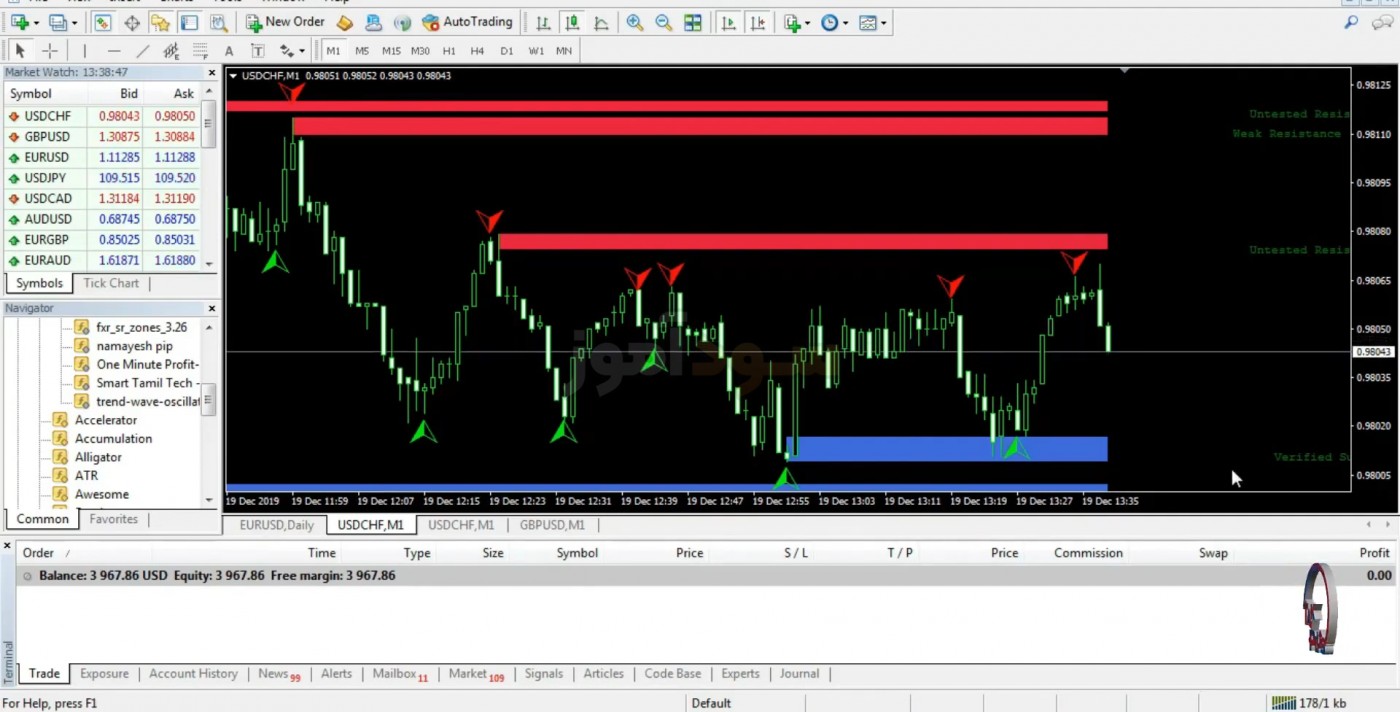Close the Terminal panel
The height and width of the screenshot is (712, 1400).
click(7, 546)
